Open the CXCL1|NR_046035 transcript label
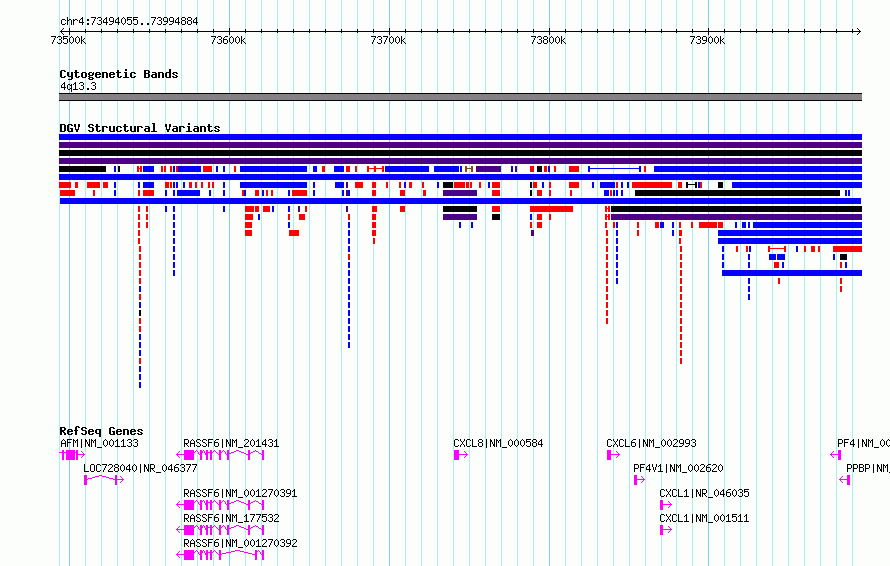The width and height of the screenshot is (890, 566). click(x=704, y=493)
